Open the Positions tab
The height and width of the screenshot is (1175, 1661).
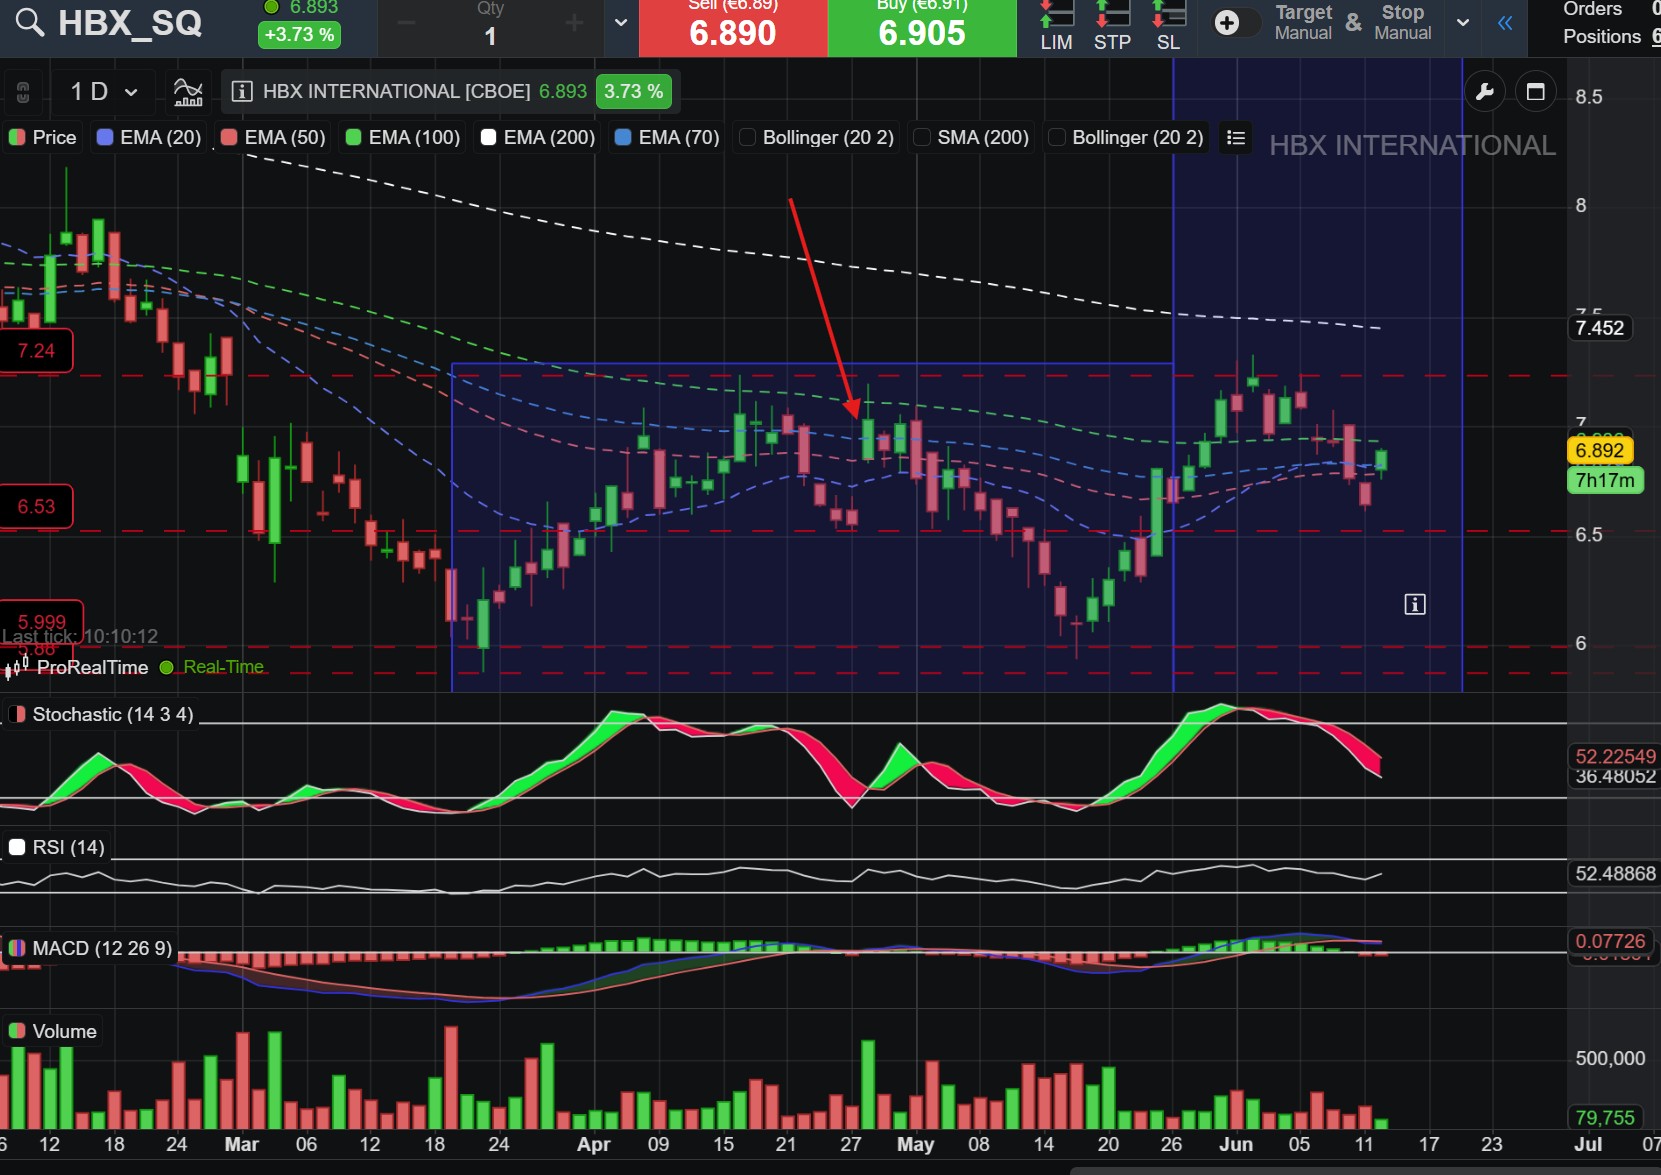(1602, 37)
